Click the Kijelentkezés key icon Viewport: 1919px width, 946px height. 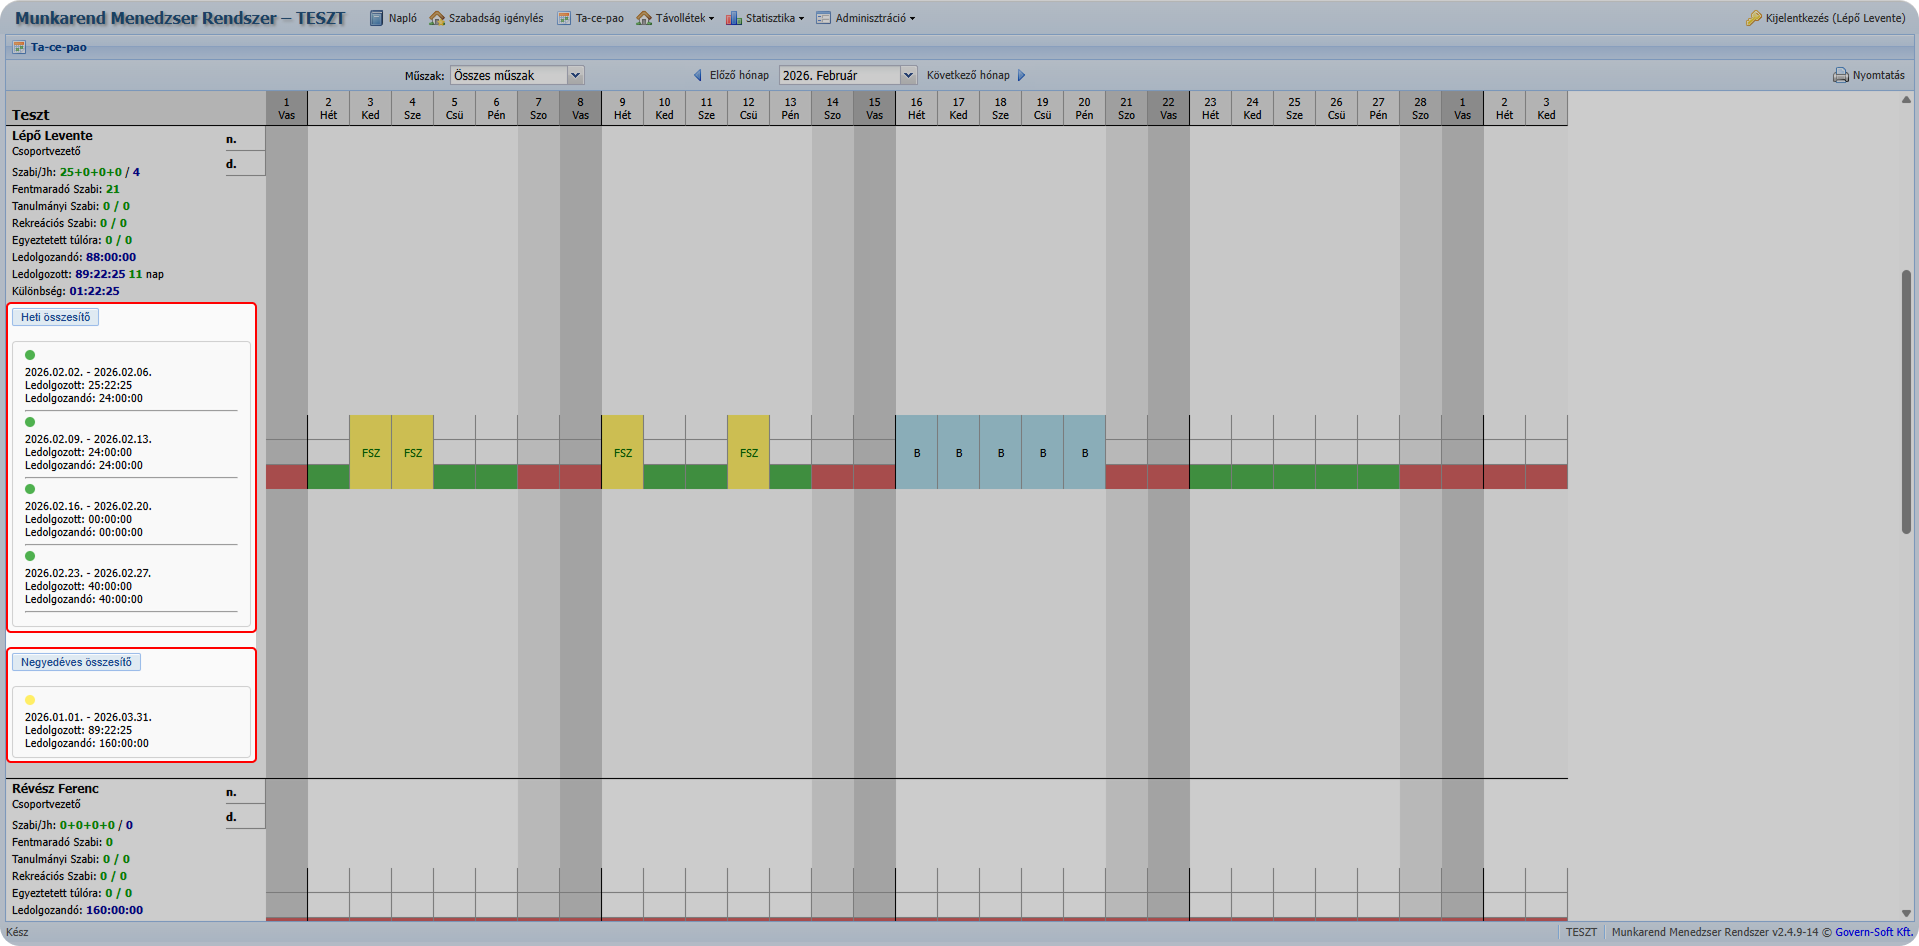click(1753, 18)
